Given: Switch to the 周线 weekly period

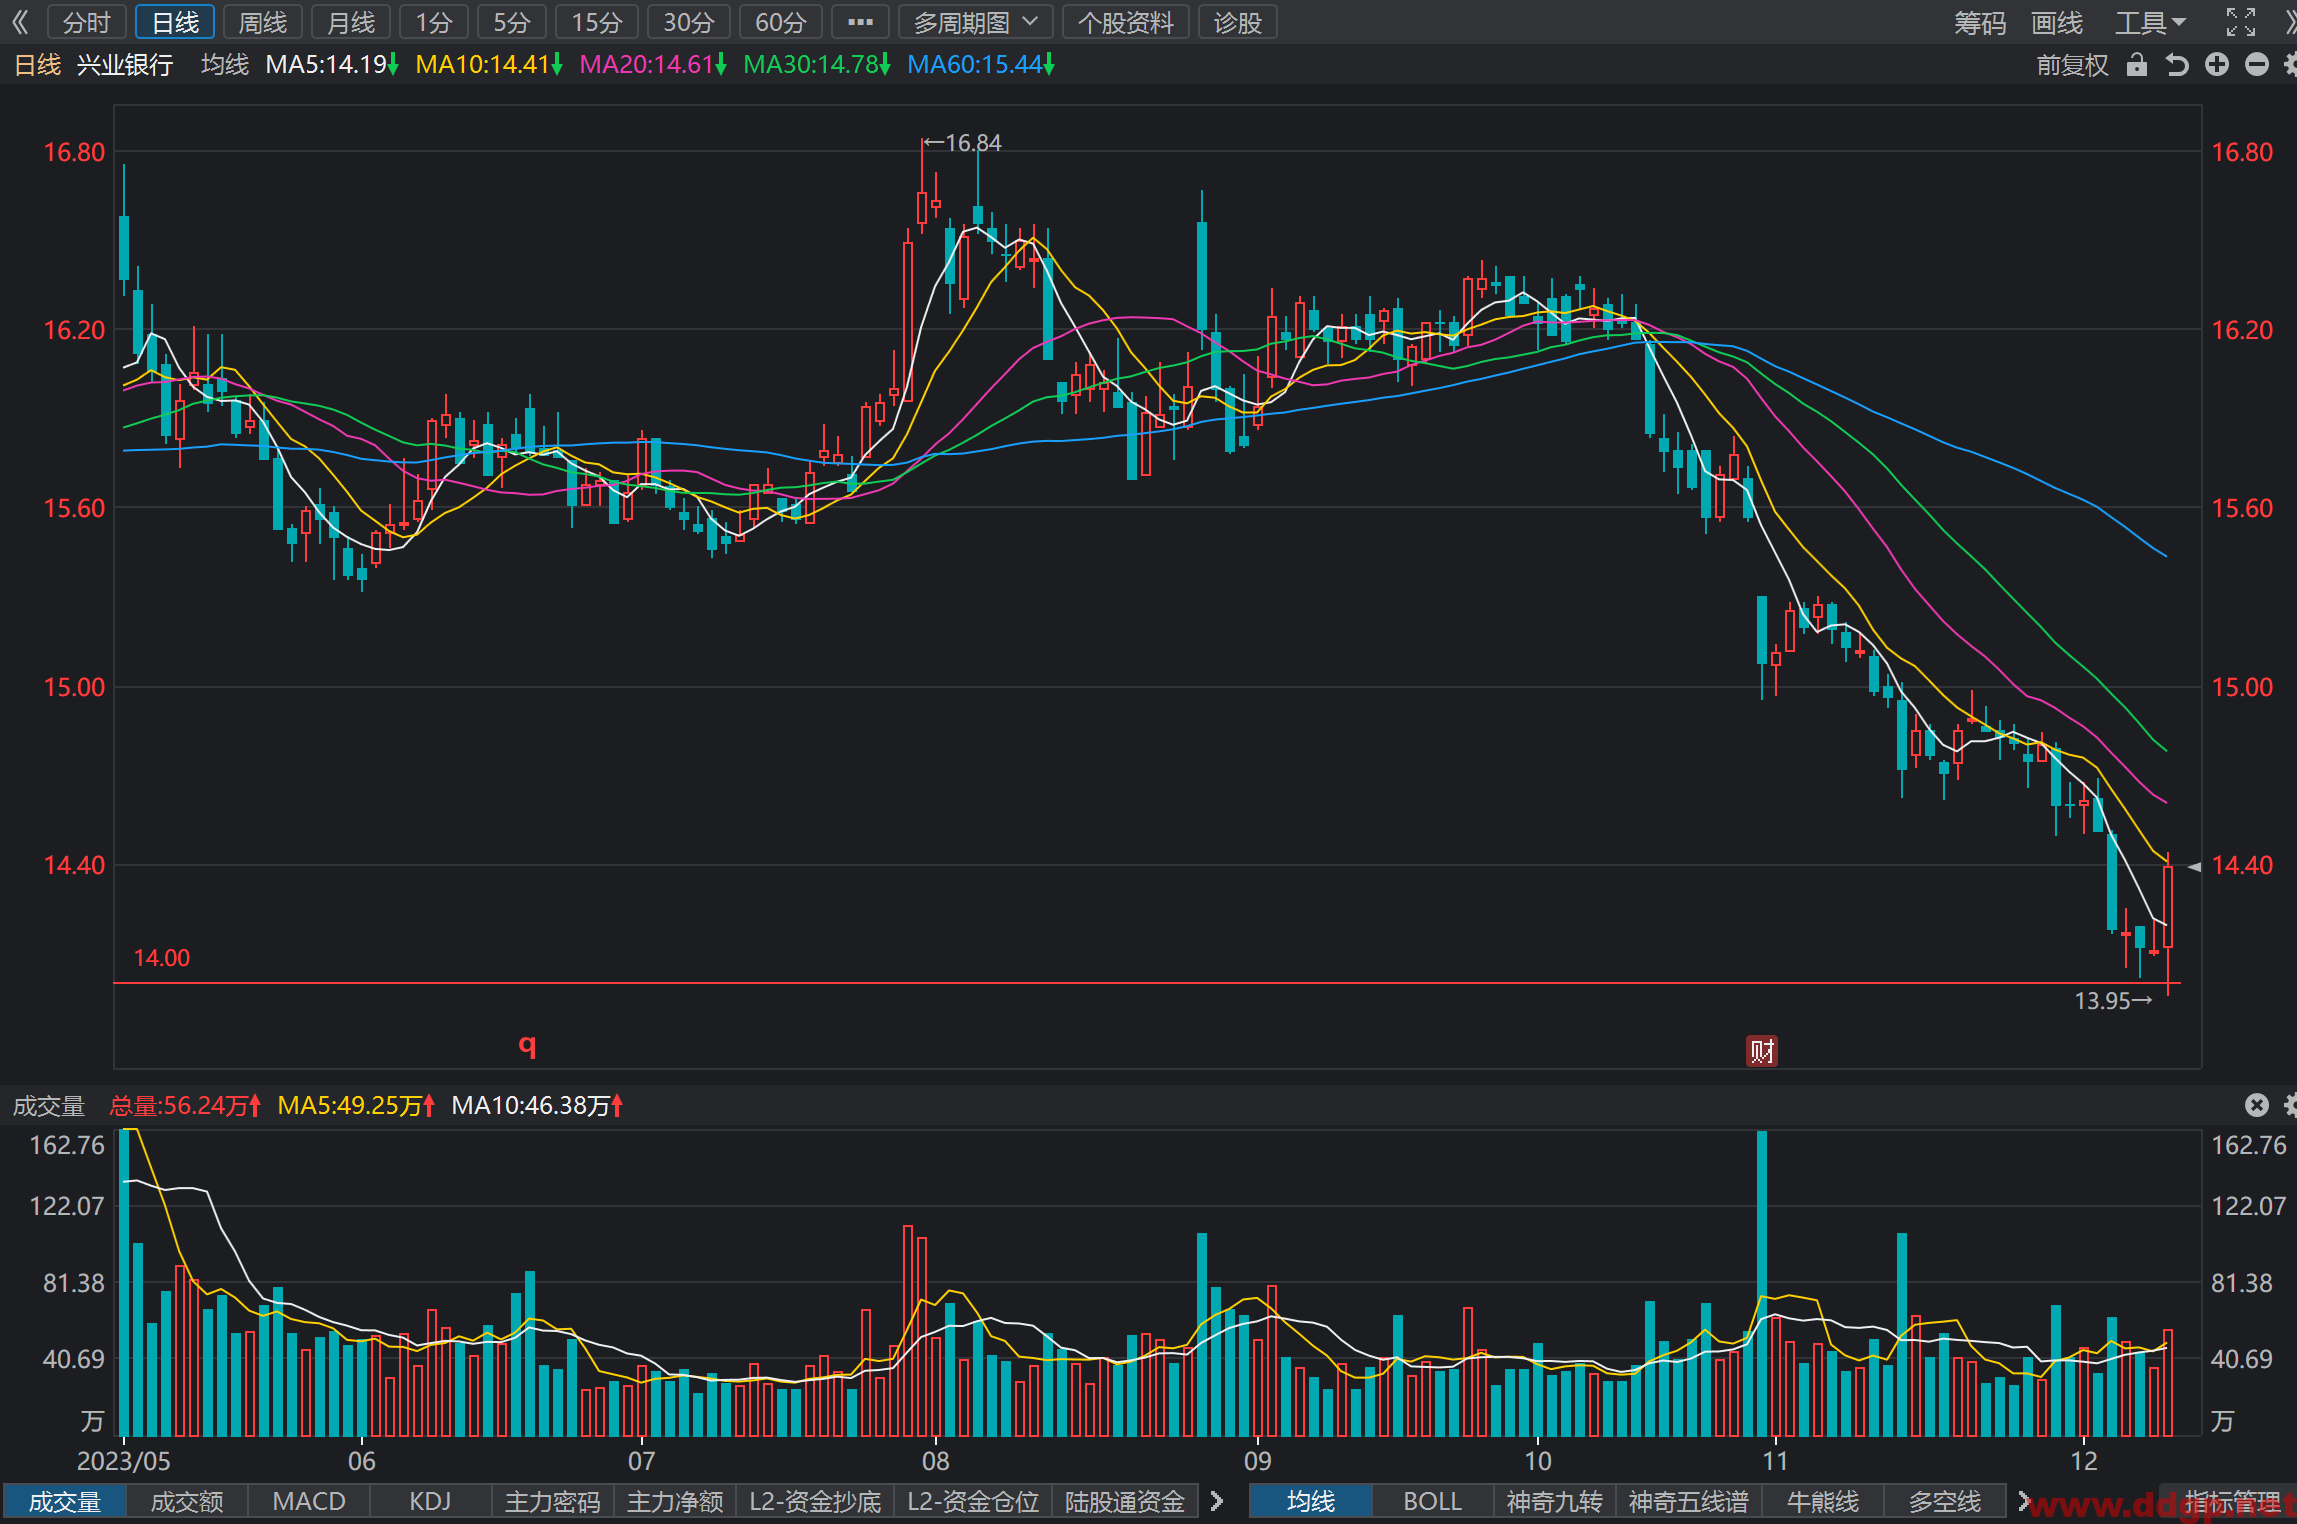Looking at the screenshot, I should [x=263, y=22].
